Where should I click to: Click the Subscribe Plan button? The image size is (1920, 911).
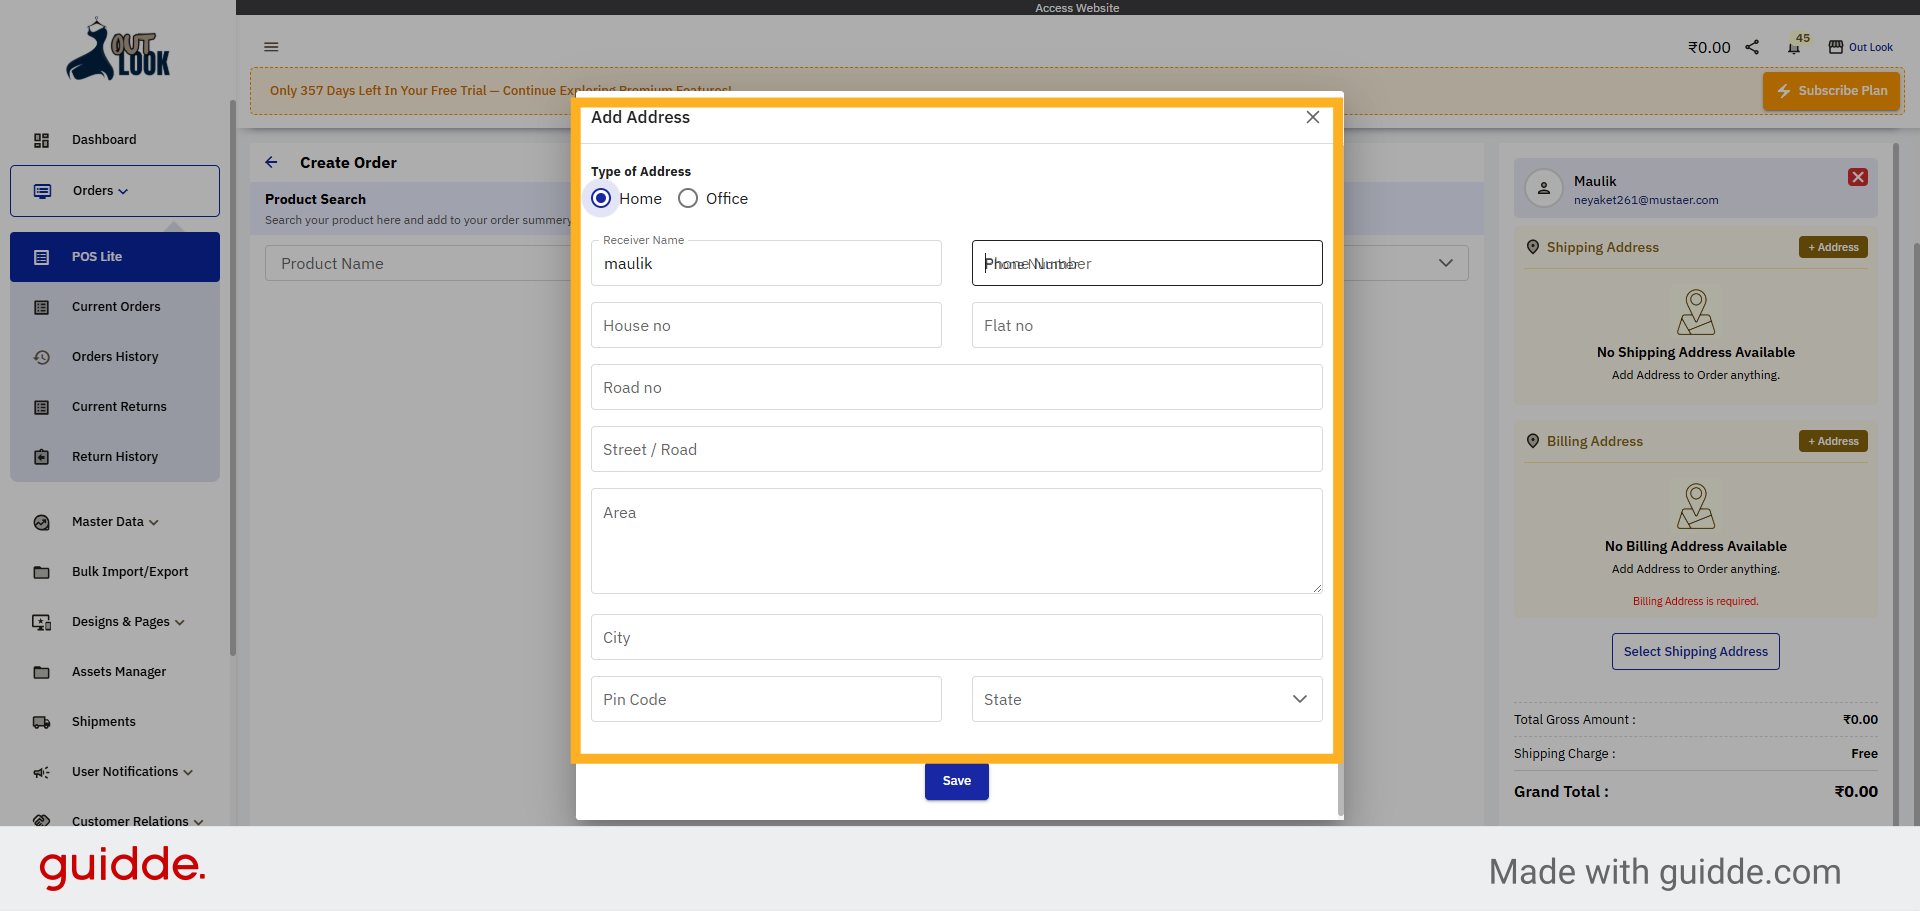tap(1831, 90)
